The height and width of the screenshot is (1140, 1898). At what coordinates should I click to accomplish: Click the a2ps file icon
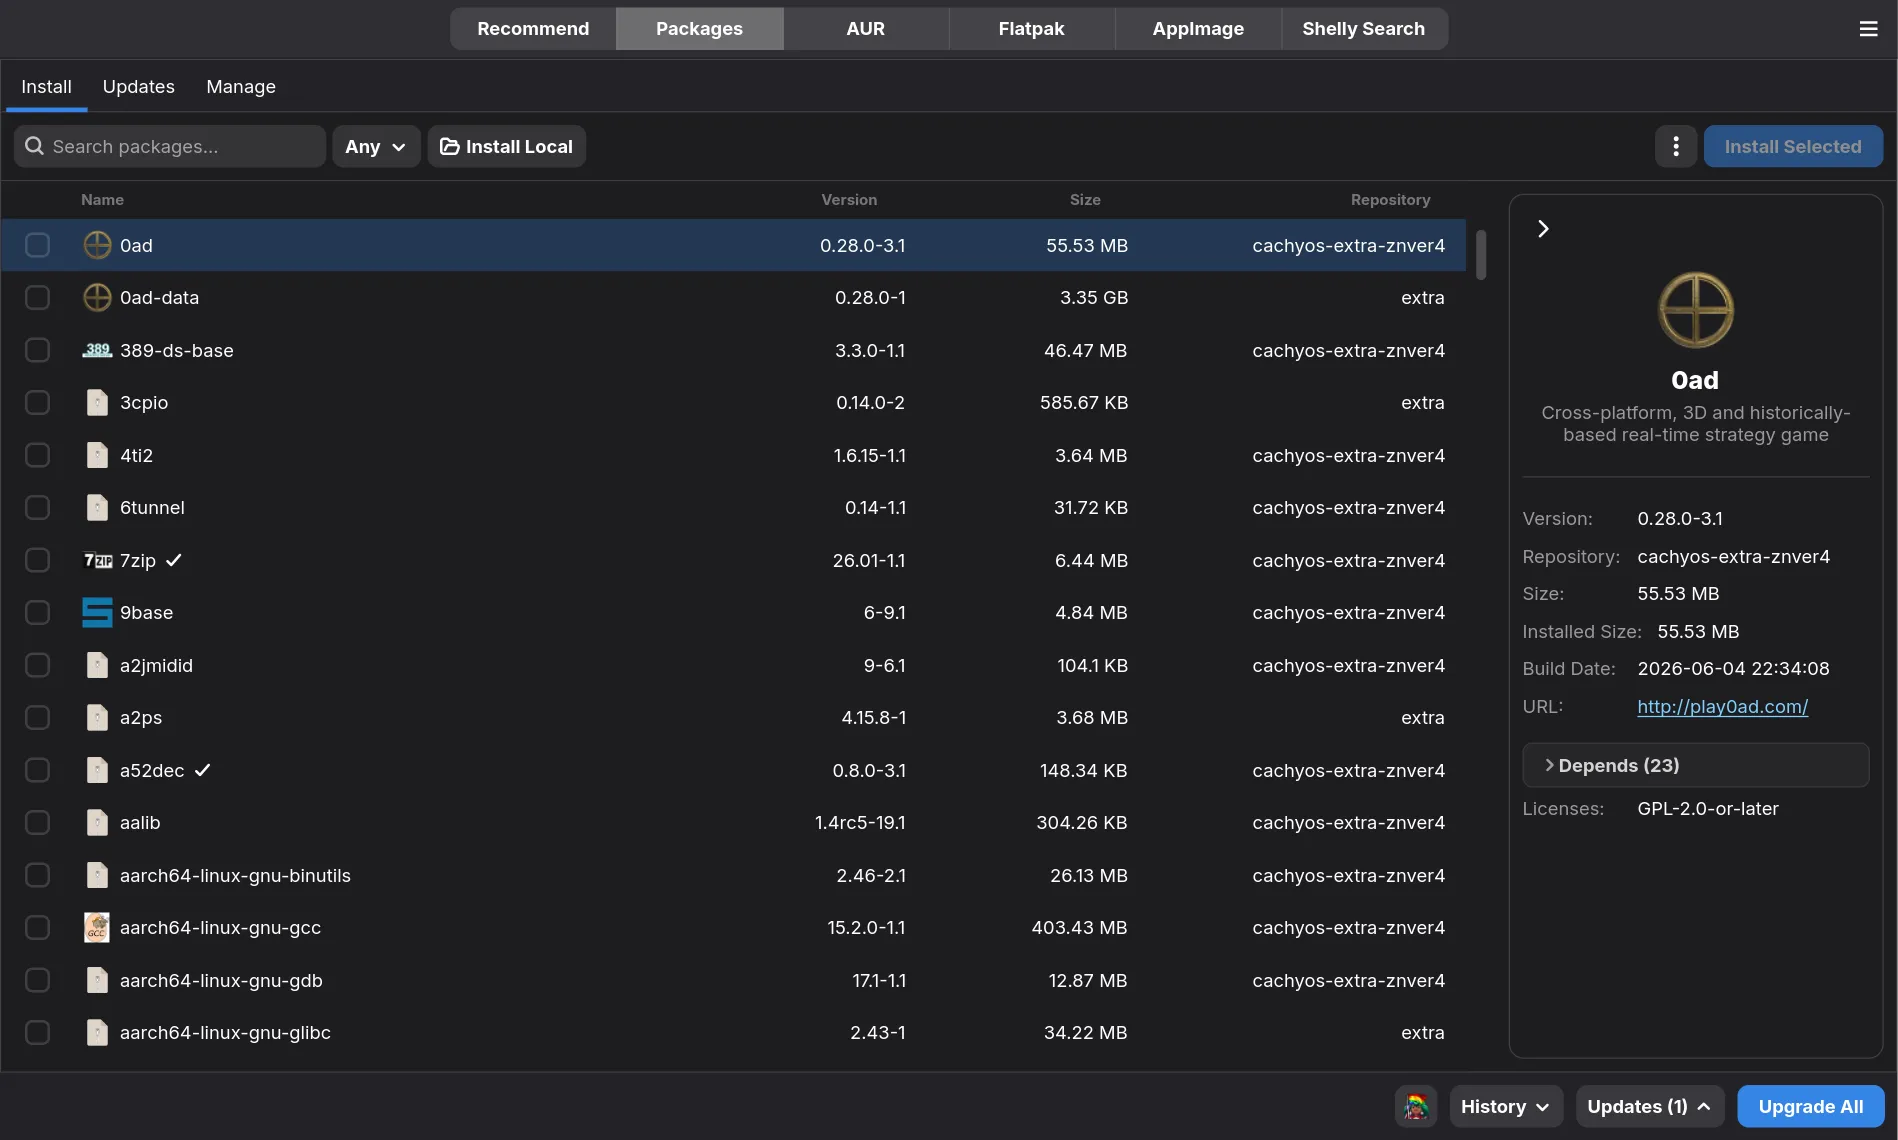pos(97,717)
